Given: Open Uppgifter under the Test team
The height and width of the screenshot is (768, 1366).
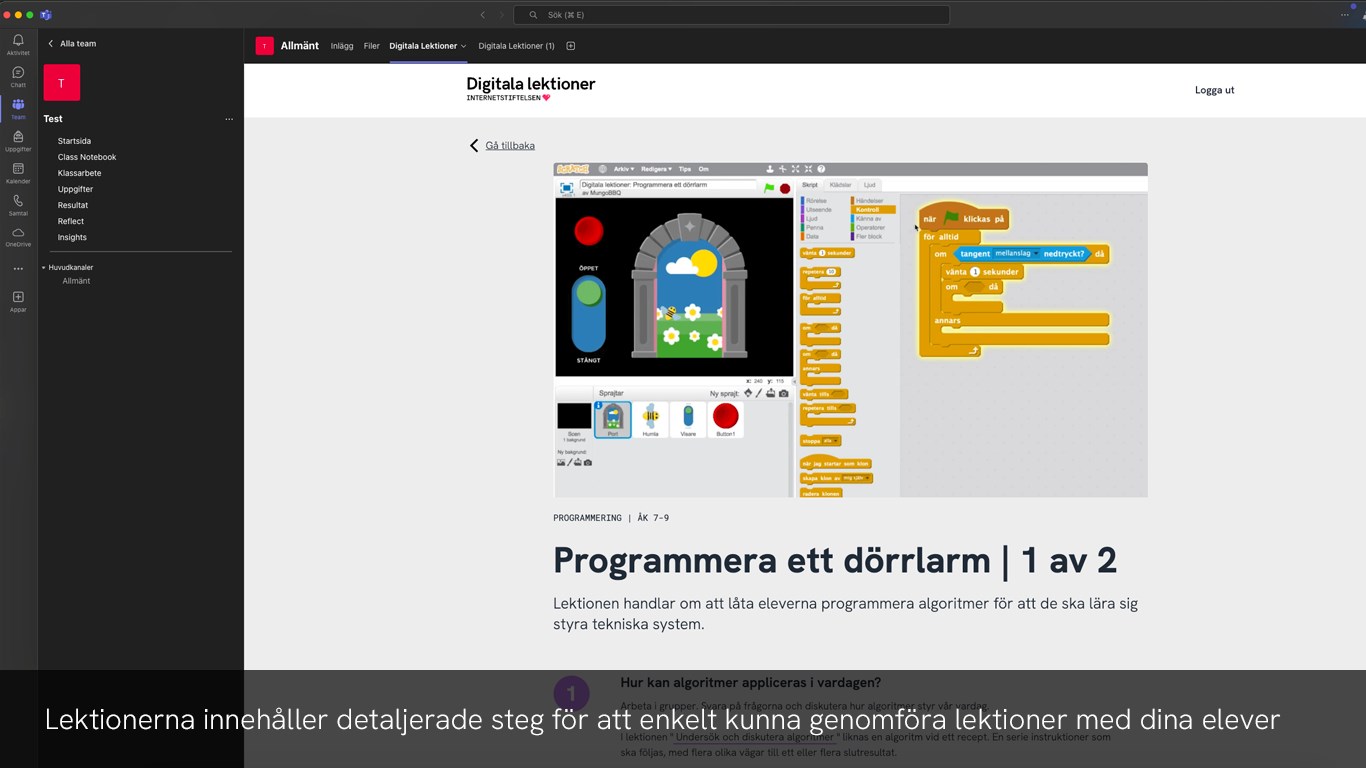Looking at the screenshot, I should pyautogui.click(x=75, y=189).
